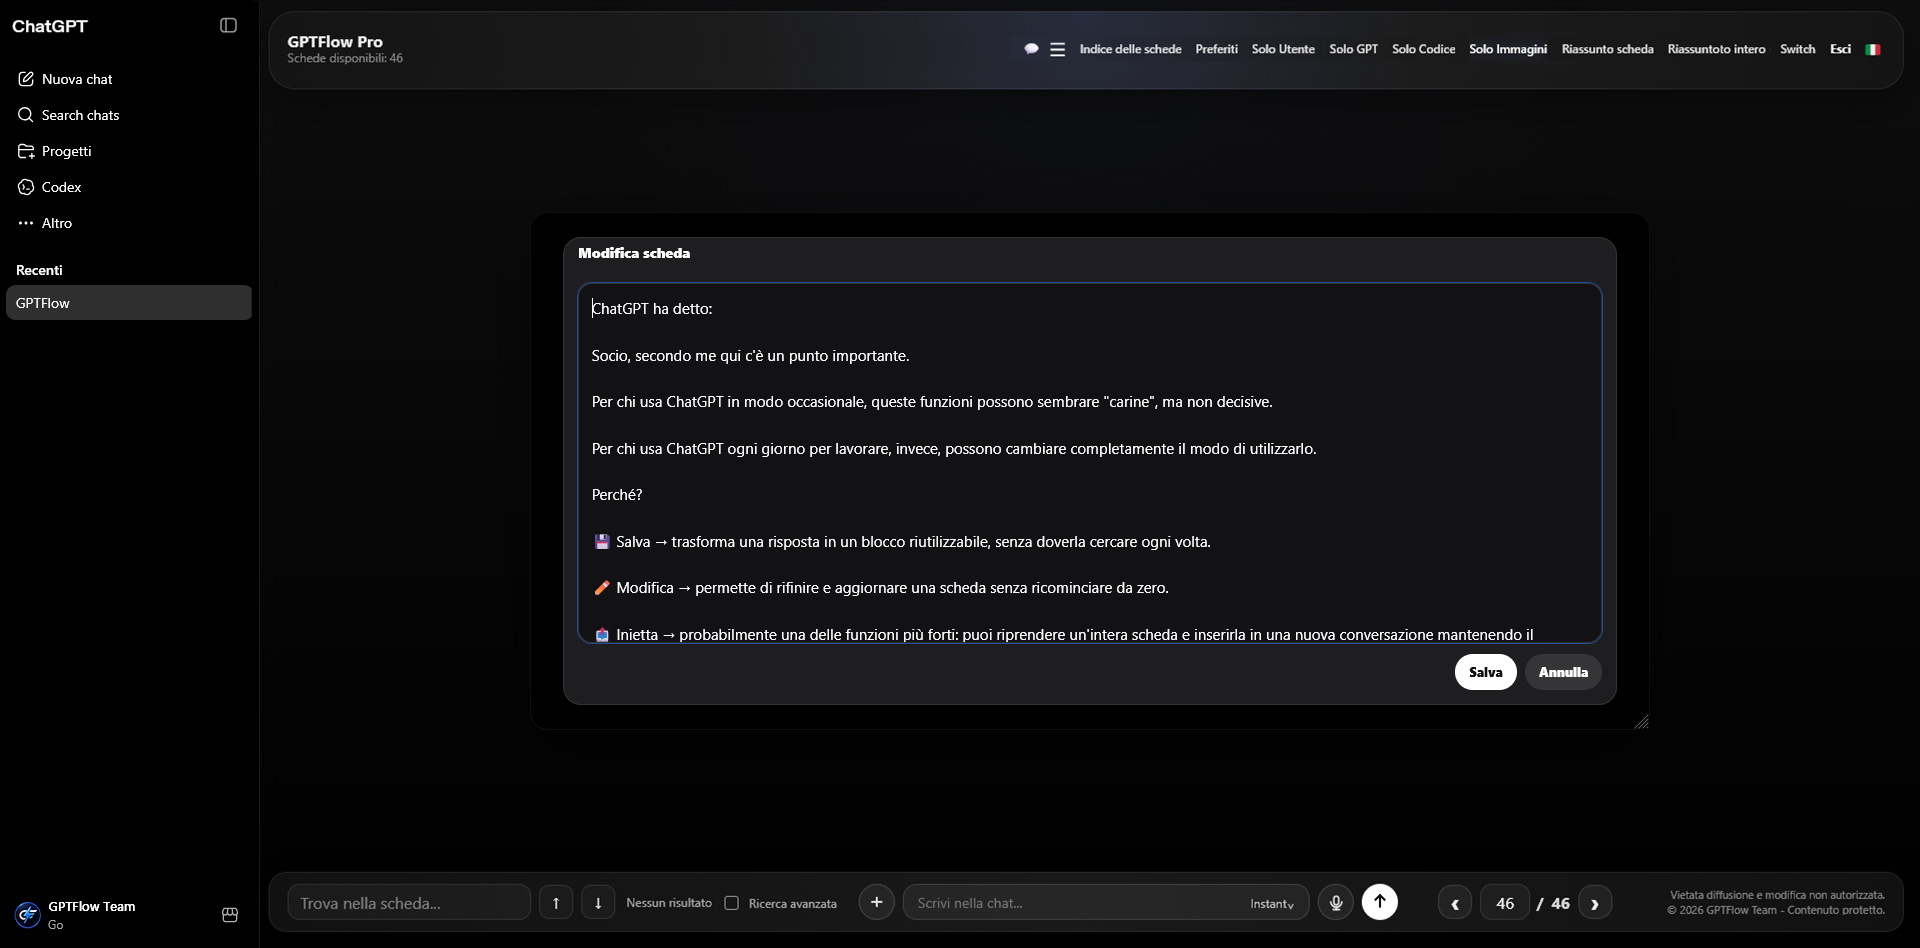Show Preferiti cards

click(1216, 49)
